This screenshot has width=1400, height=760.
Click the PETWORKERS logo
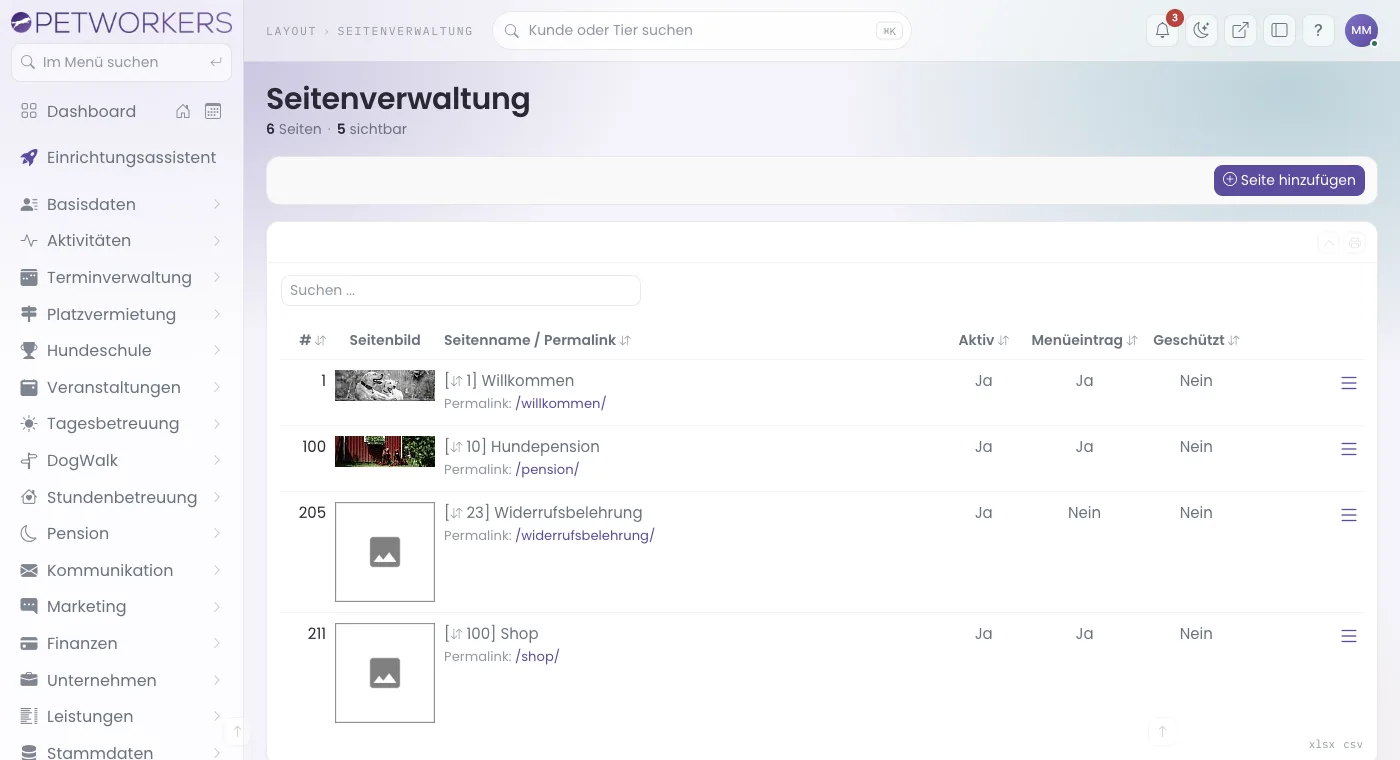[122, 22]
